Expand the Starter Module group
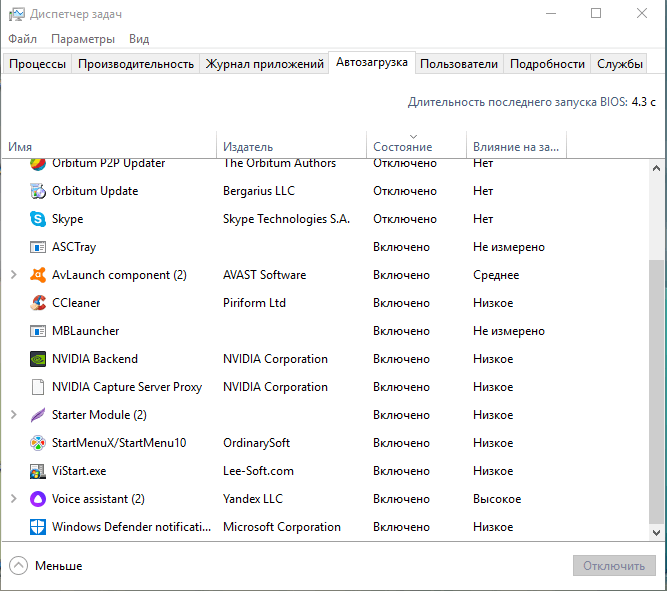The image size is (667, 591). [x=14, y=414]
